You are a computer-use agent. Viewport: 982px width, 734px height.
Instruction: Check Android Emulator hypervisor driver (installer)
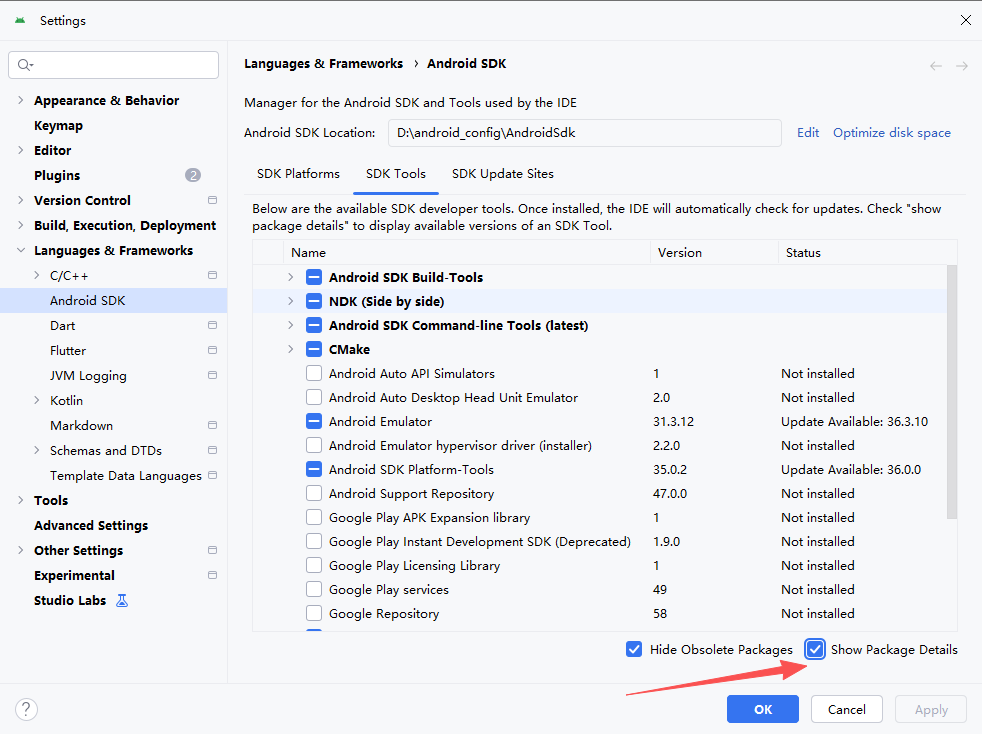coord(314,445)
